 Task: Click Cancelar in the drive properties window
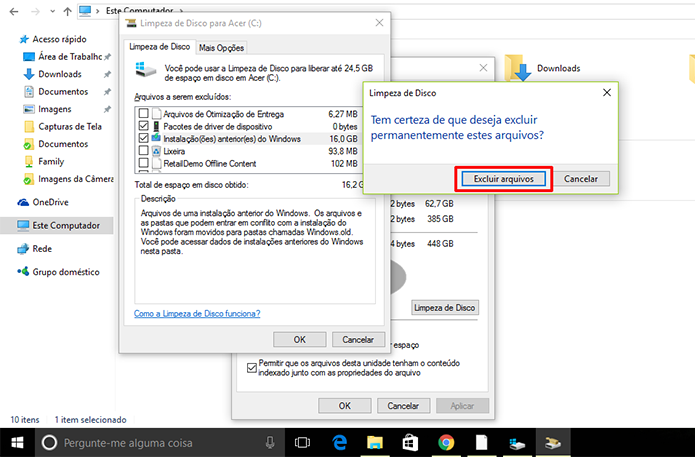[403, 406]
